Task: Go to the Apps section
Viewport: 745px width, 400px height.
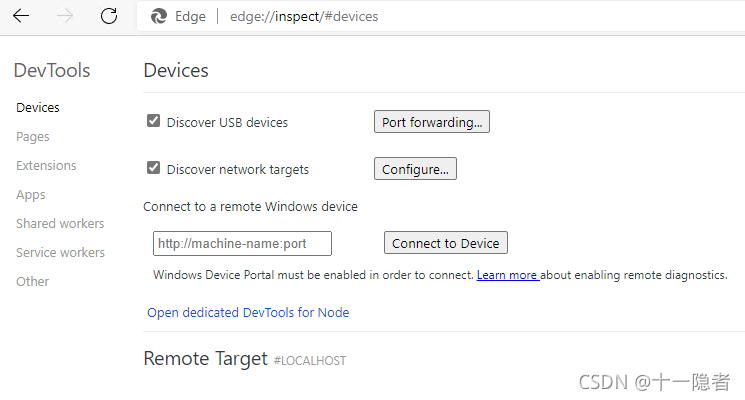Action: 31,194
